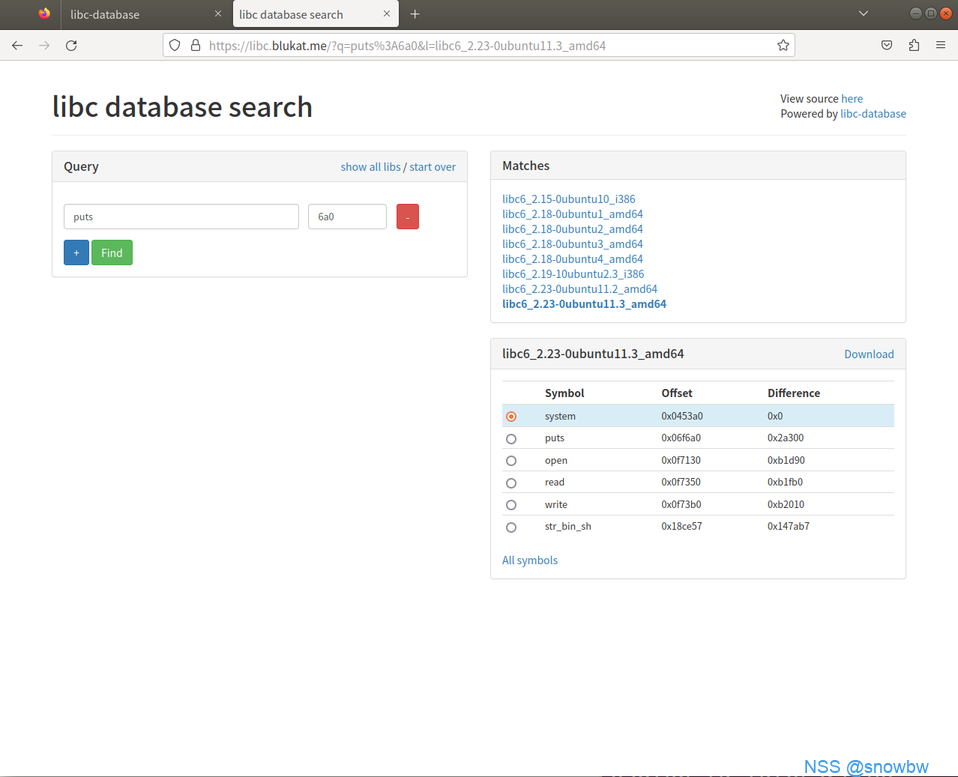The image size is (958, 777).
Task: Select the puts symbol radio button
Action: pyautogui.click(x=511, y=438)
